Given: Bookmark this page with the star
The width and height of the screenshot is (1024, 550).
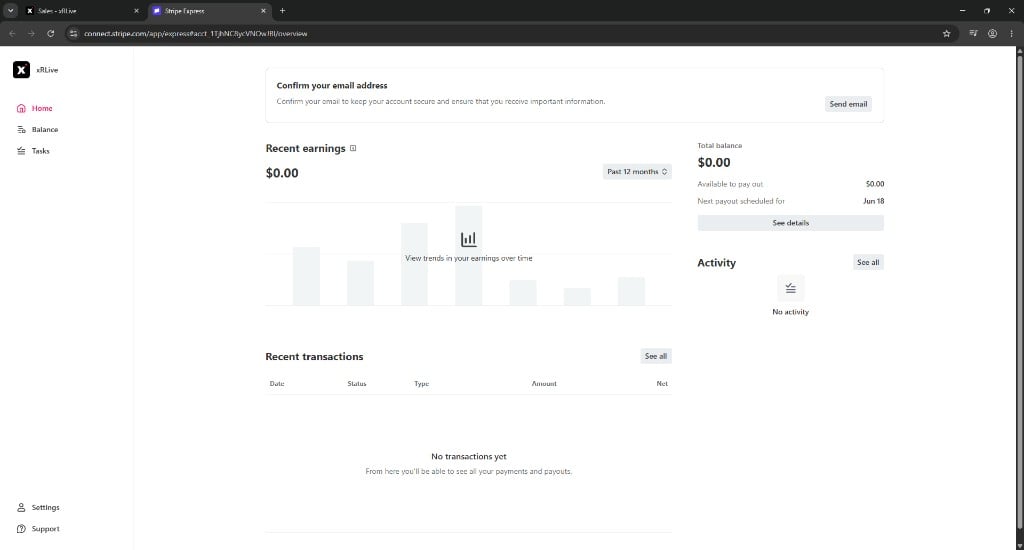Looking at the screenshot, I should coord(946,33).
